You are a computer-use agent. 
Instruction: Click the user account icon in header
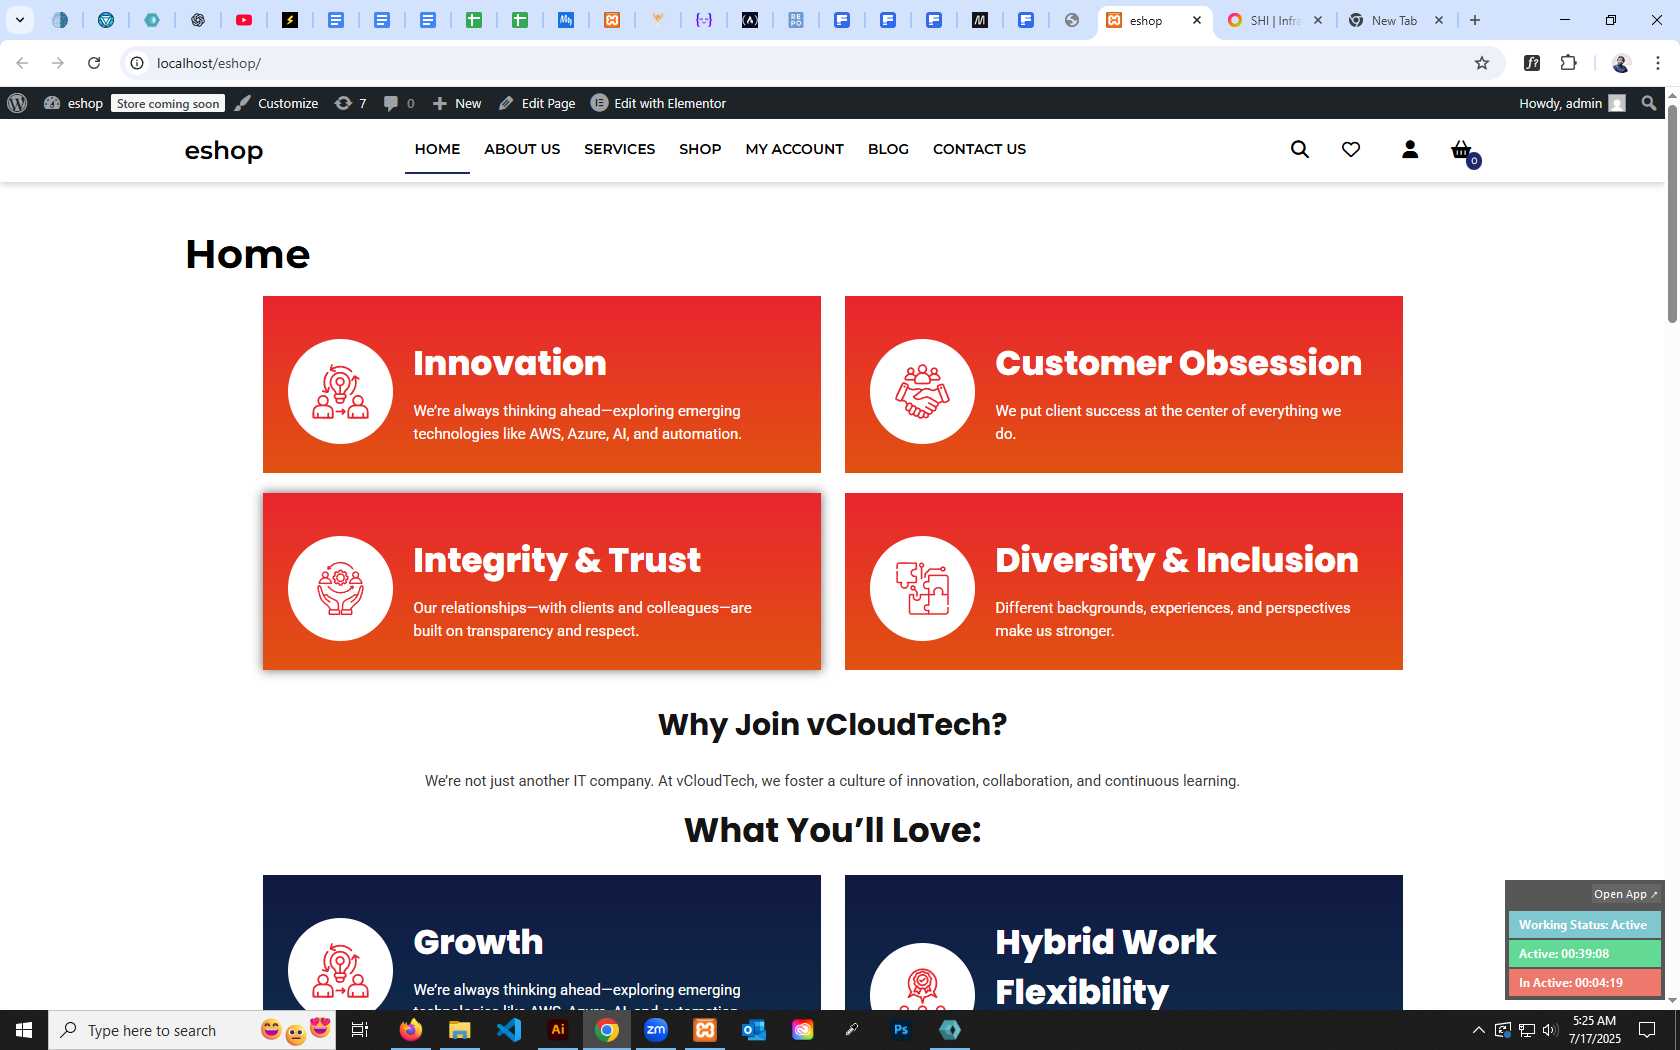tap(1410, 149)
